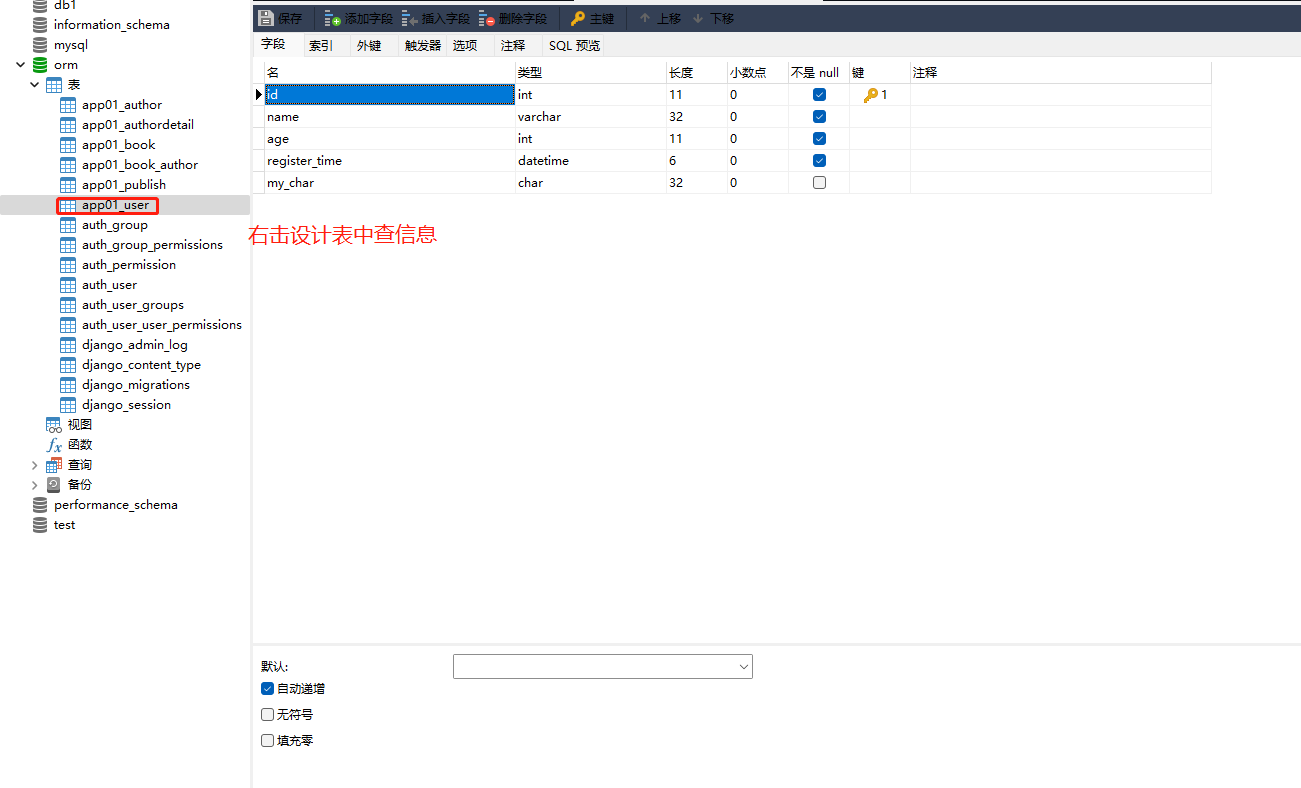Select django_migrations in tree
This screenshot has width=1301, height=788.
coord(136,385)
